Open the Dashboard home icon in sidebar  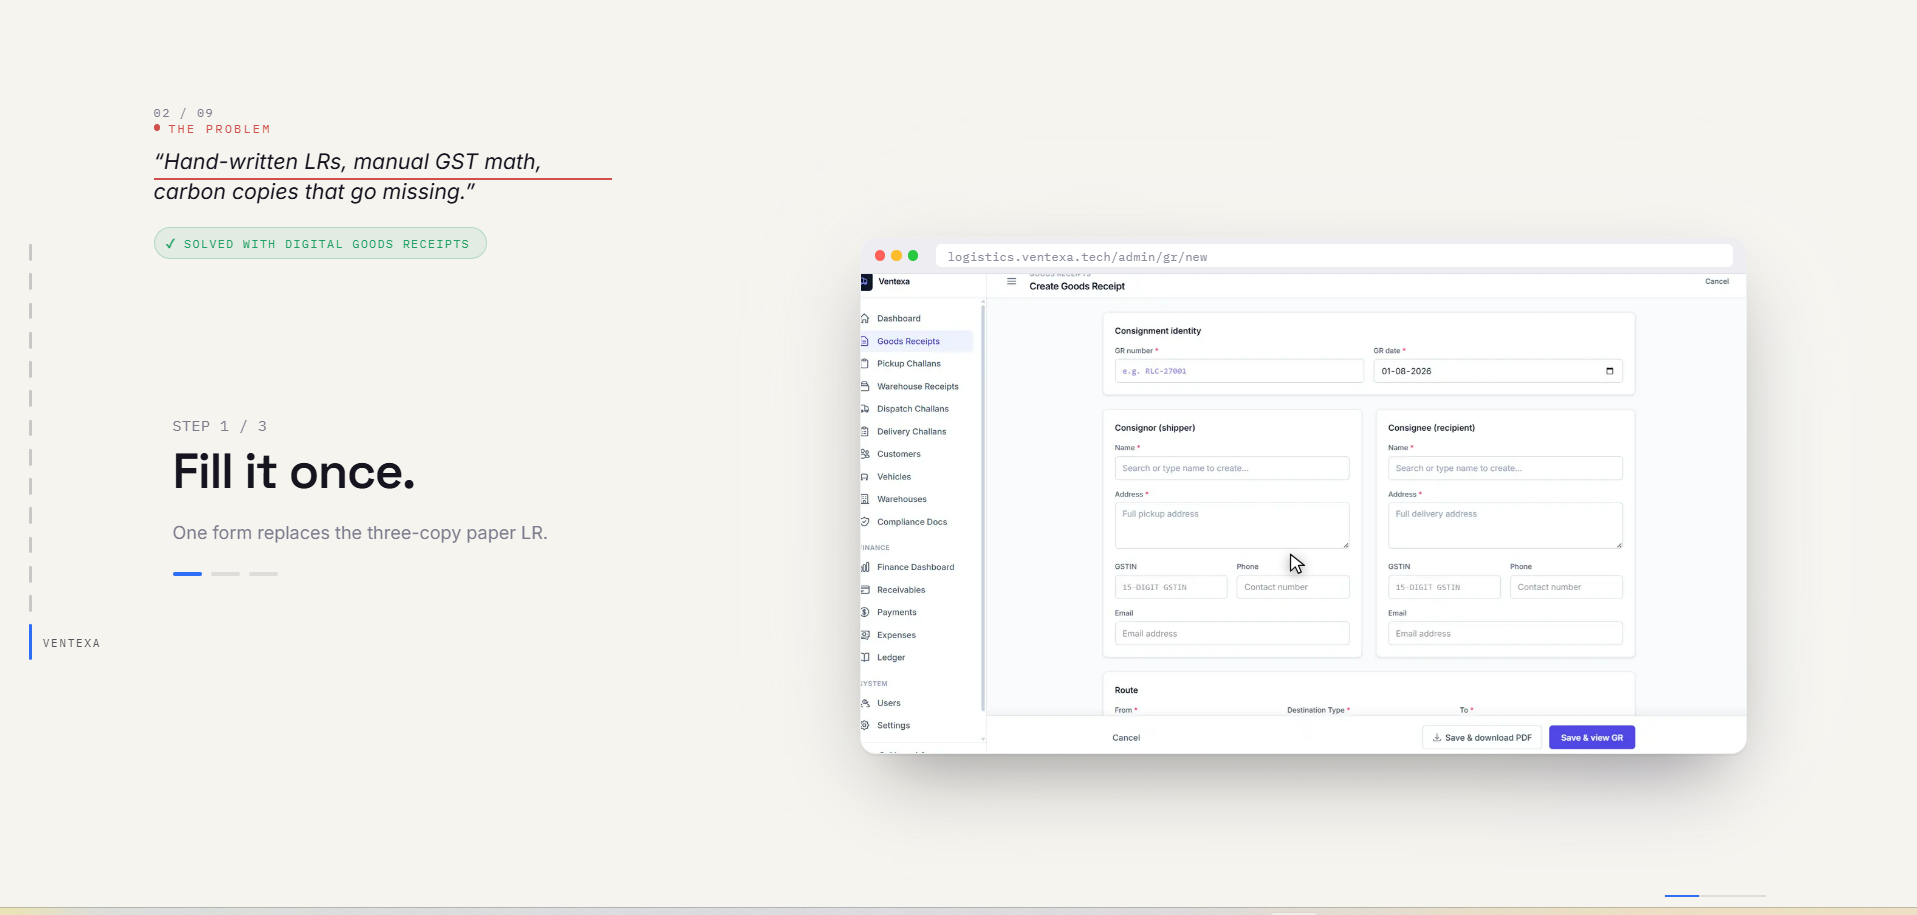pos(865,318)
